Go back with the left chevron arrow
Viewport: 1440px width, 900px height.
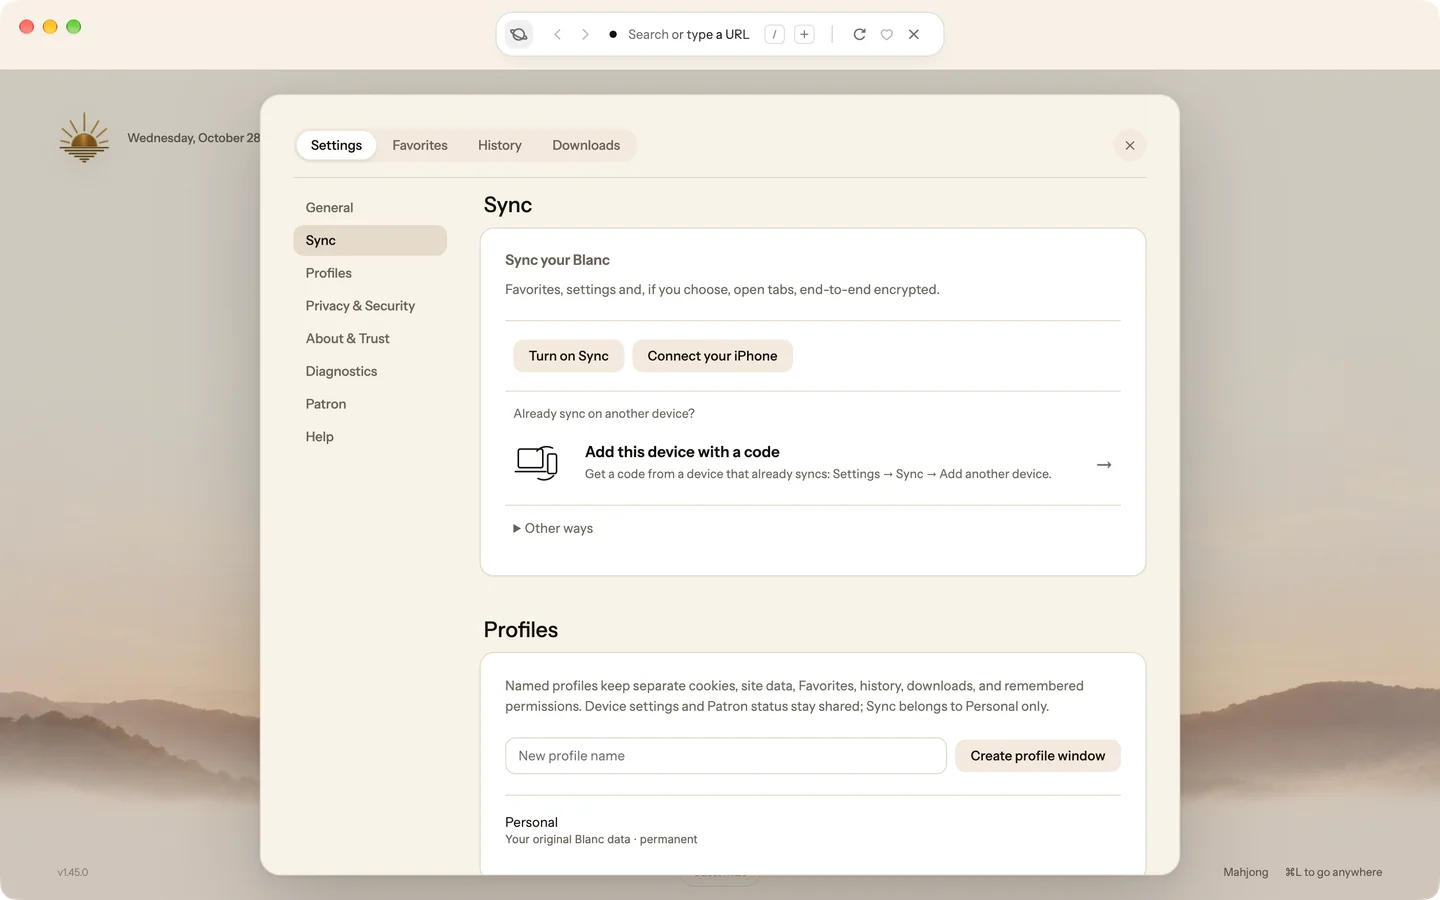[557, 34]
